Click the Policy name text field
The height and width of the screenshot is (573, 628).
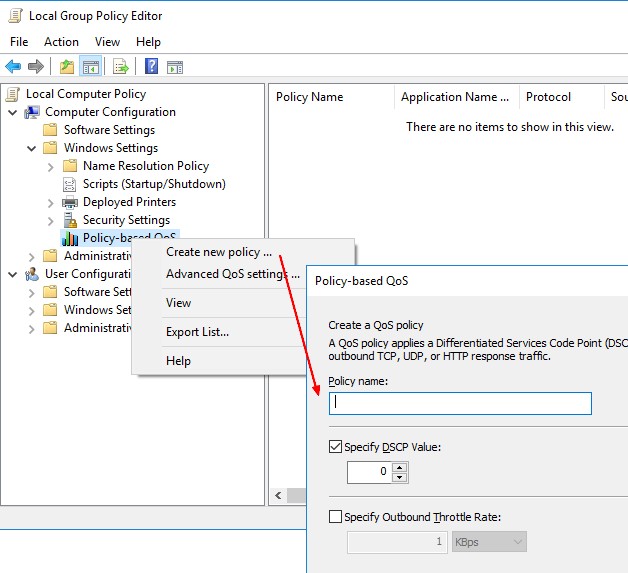[x=460, y=403]
